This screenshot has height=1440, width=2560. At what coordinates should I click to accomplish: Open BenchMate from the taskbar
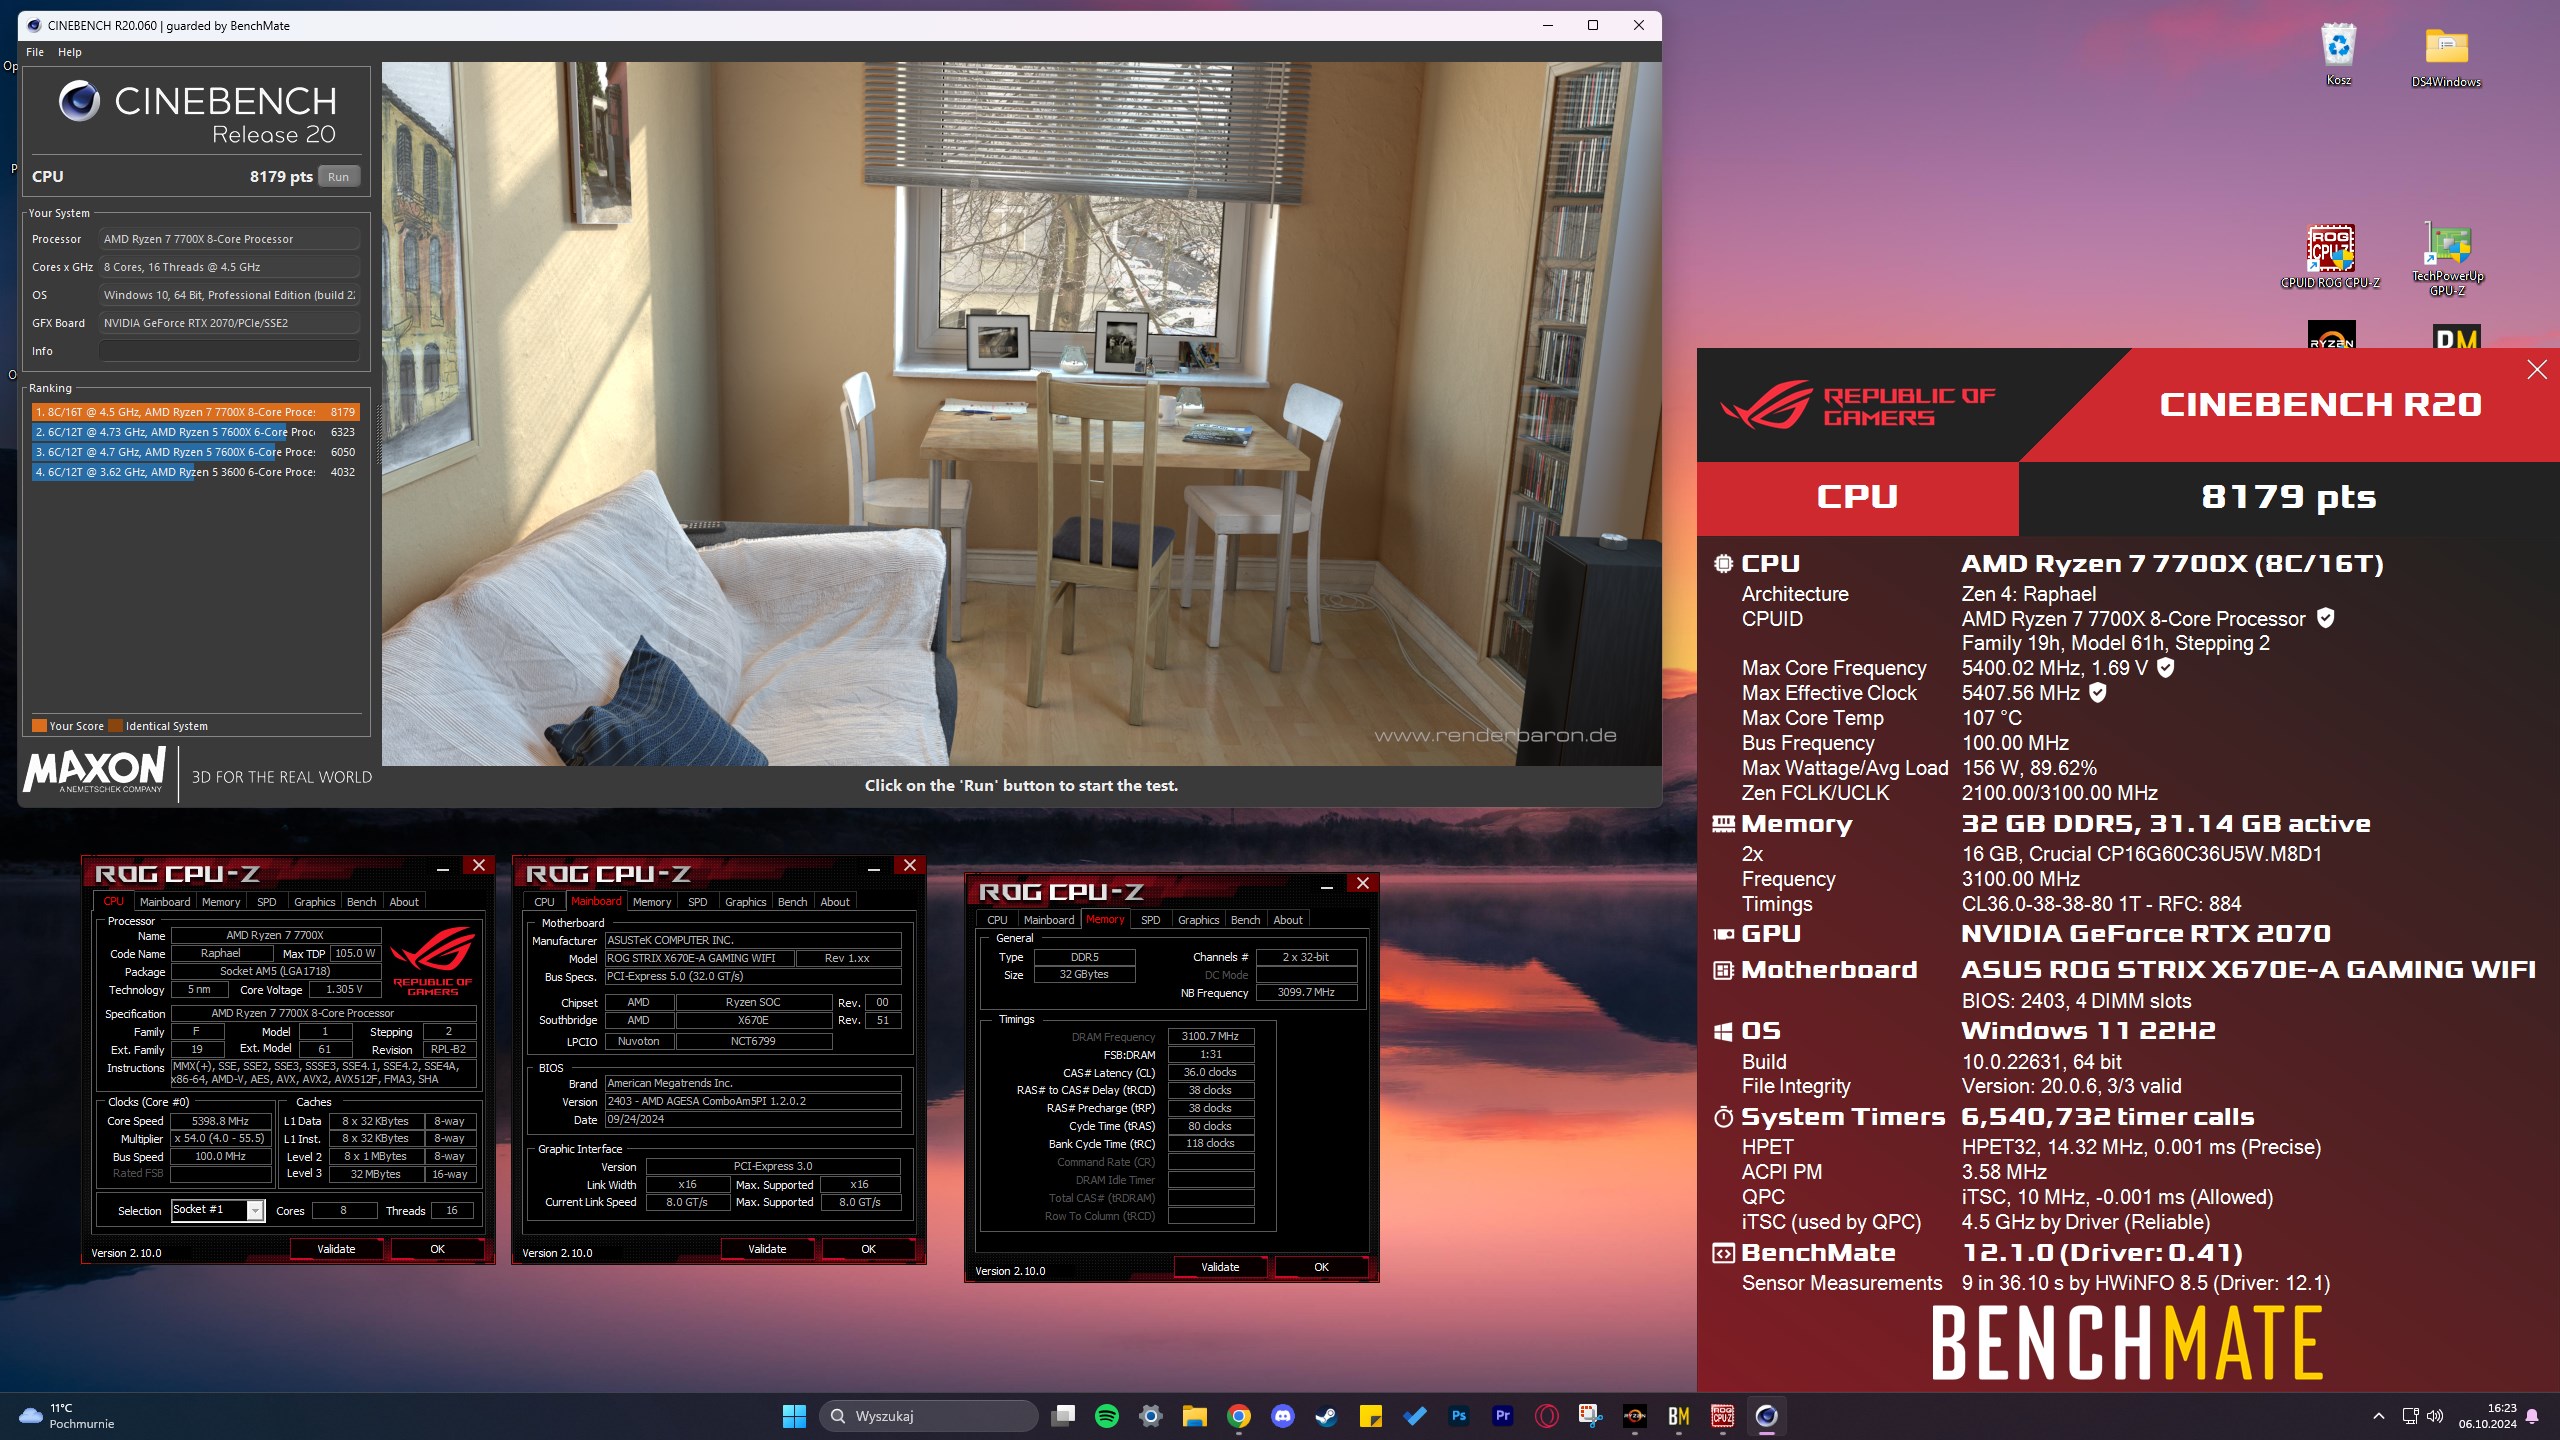[1679, 1416]
